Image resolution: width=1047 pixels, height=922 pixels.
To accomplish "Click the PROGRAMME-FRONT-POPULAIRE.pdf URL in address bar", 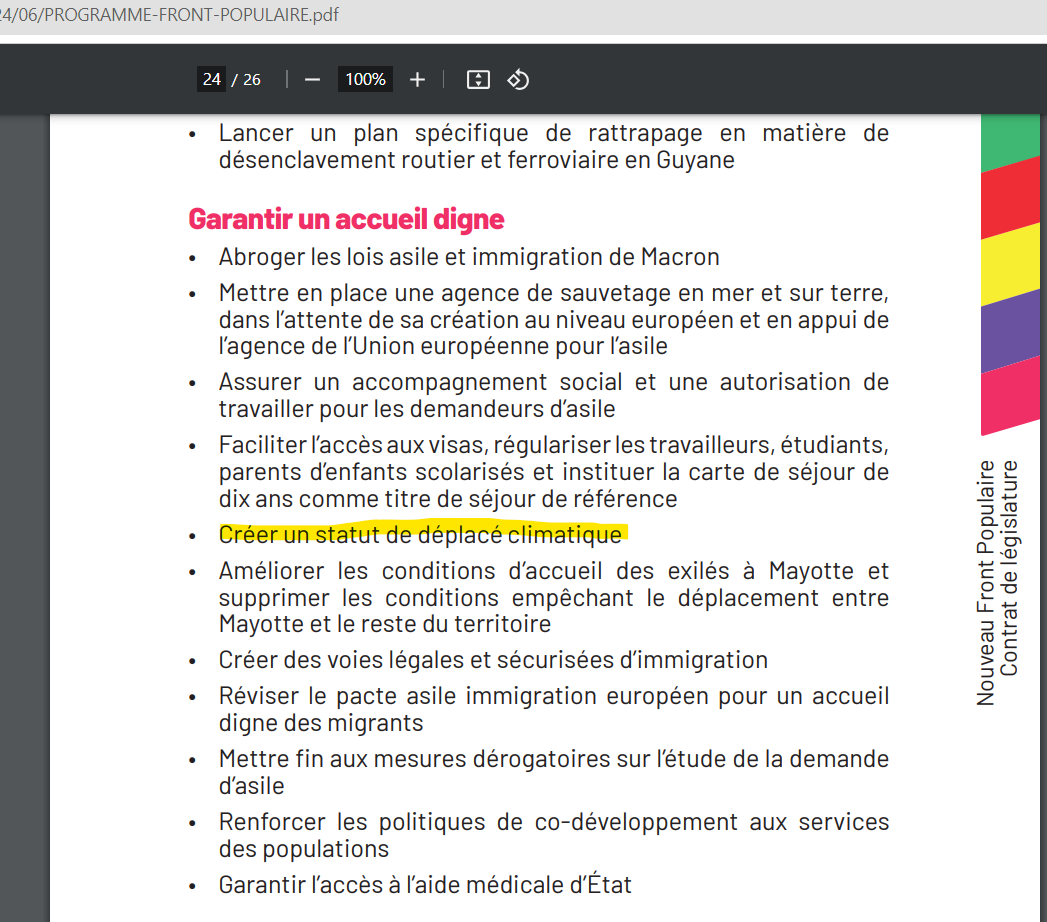I will (170, 15).
